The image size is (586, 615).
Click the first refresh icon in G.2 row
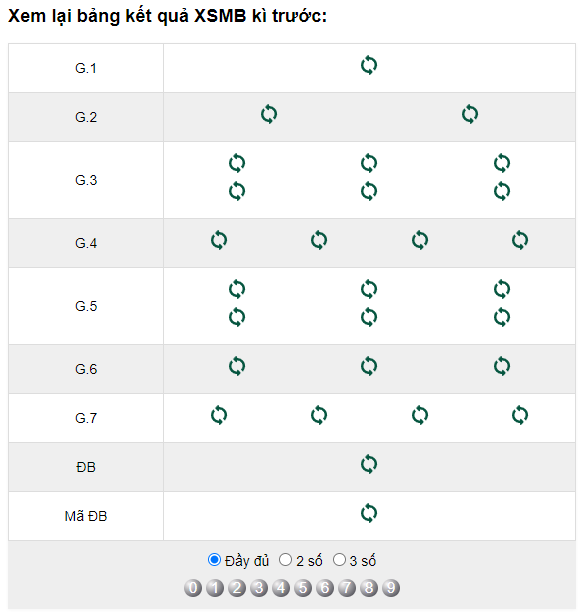269,114
